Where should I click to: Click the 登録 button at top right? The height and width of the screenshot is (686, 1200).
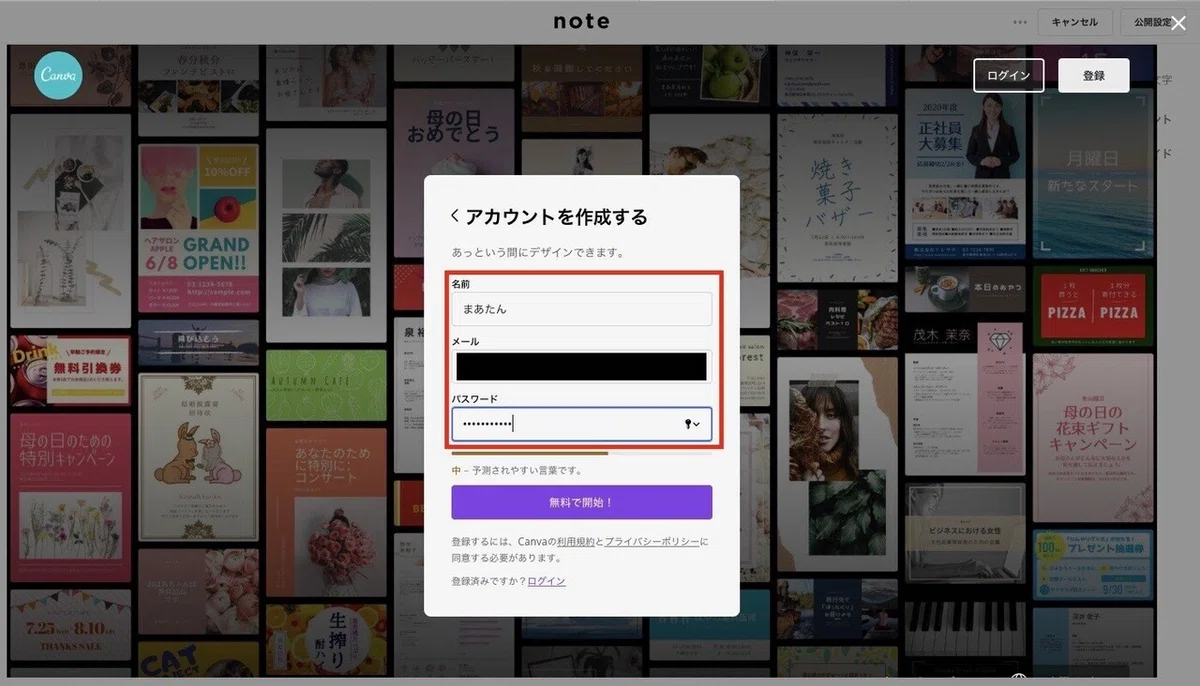[1094, 75]
